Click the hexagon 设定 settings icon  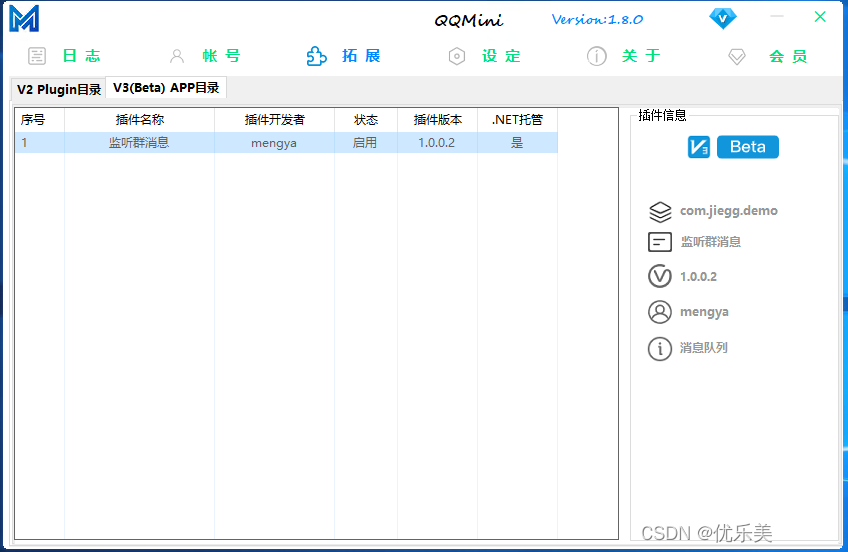(x=457, y=56)
